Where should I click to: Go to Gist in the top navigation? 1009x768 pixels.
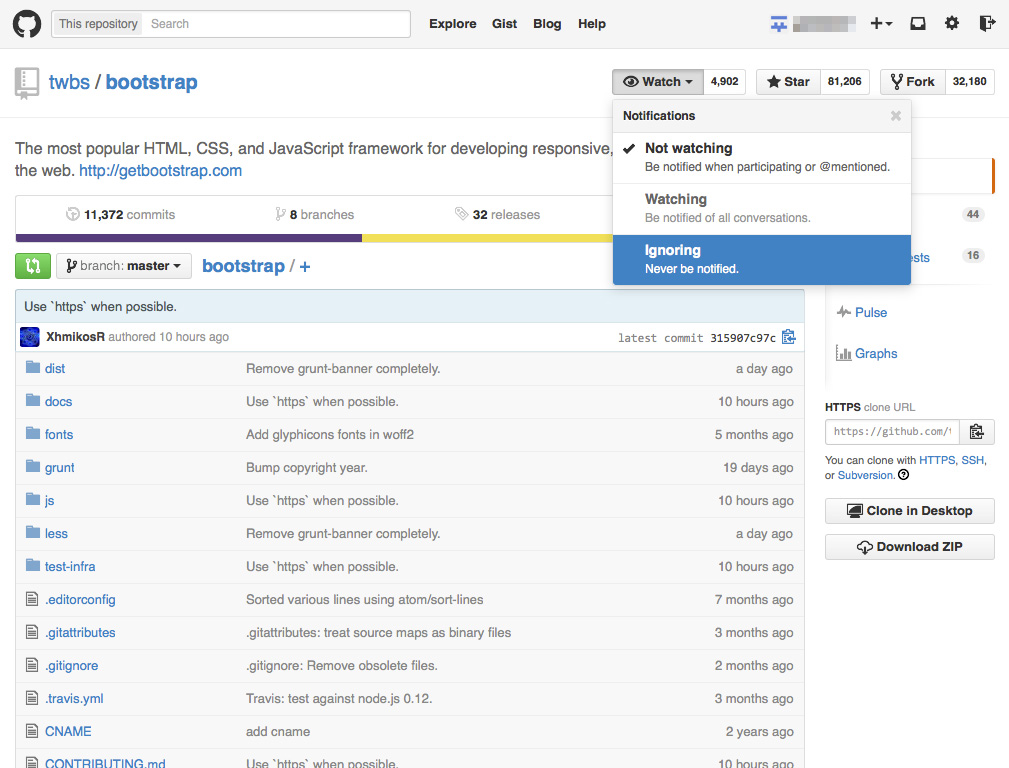504,24
